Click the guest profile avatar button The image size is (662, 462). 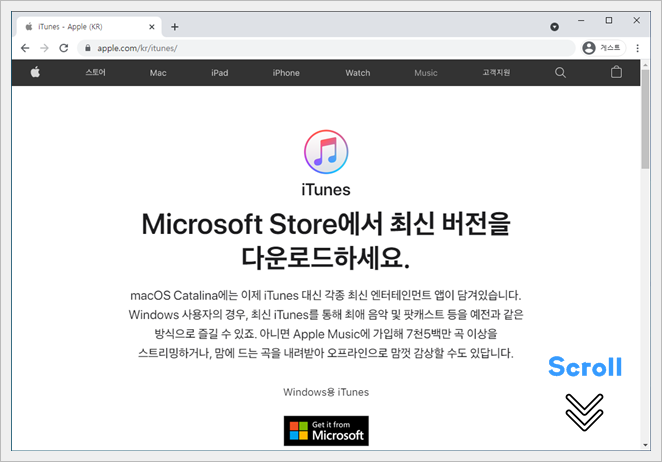pyautogui.click(x=602, y=48)
